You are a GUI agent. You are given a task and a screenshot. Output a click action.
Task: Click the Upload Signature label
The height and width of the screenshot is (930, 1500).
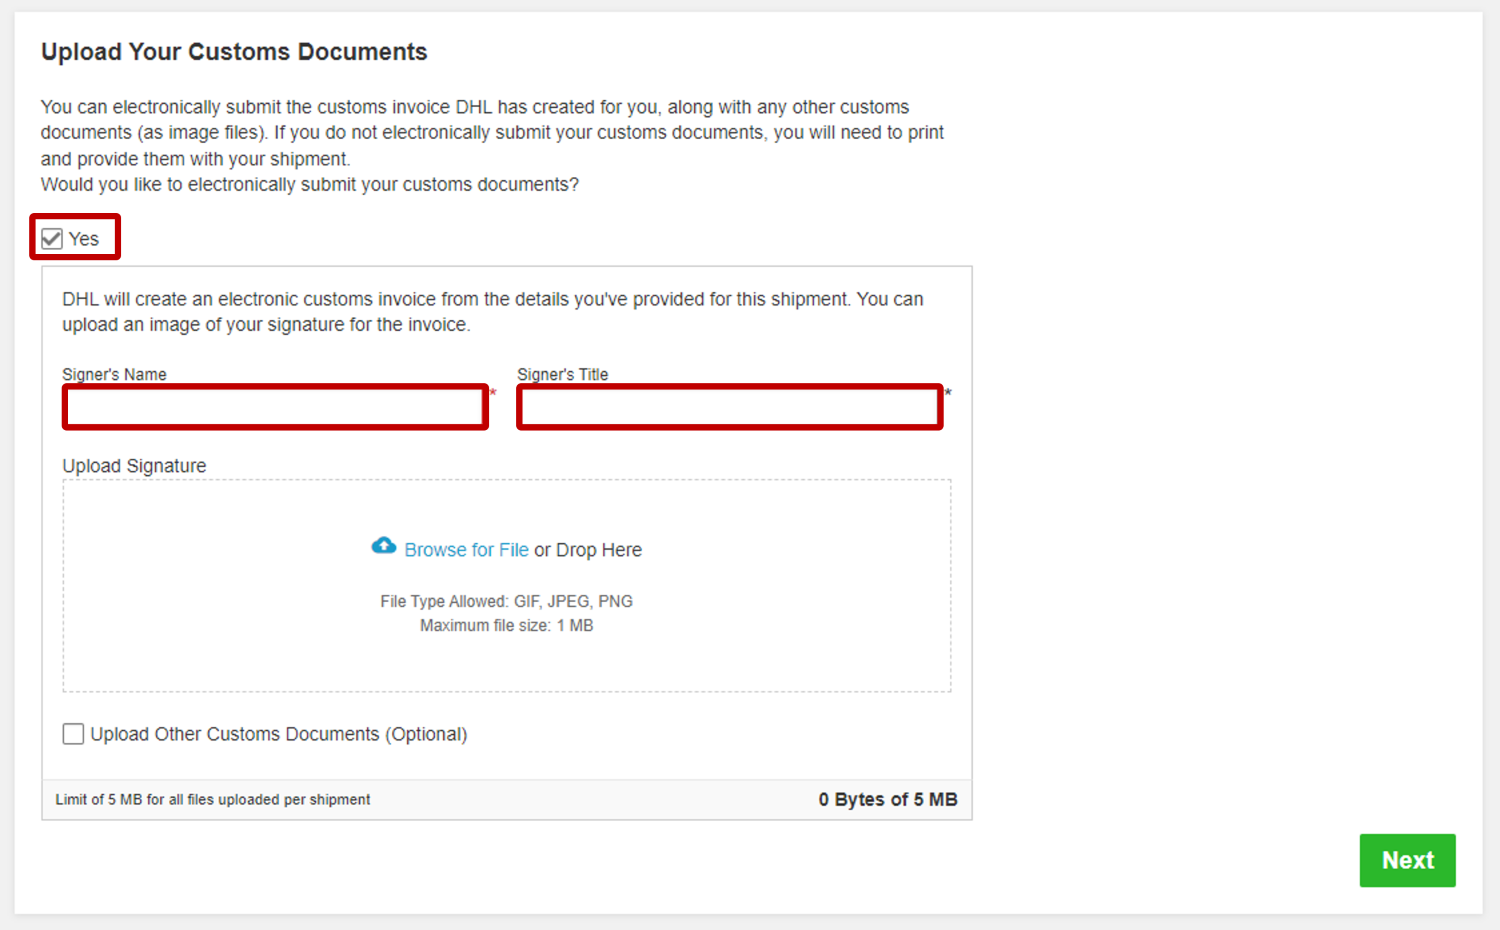coord(134,465)
